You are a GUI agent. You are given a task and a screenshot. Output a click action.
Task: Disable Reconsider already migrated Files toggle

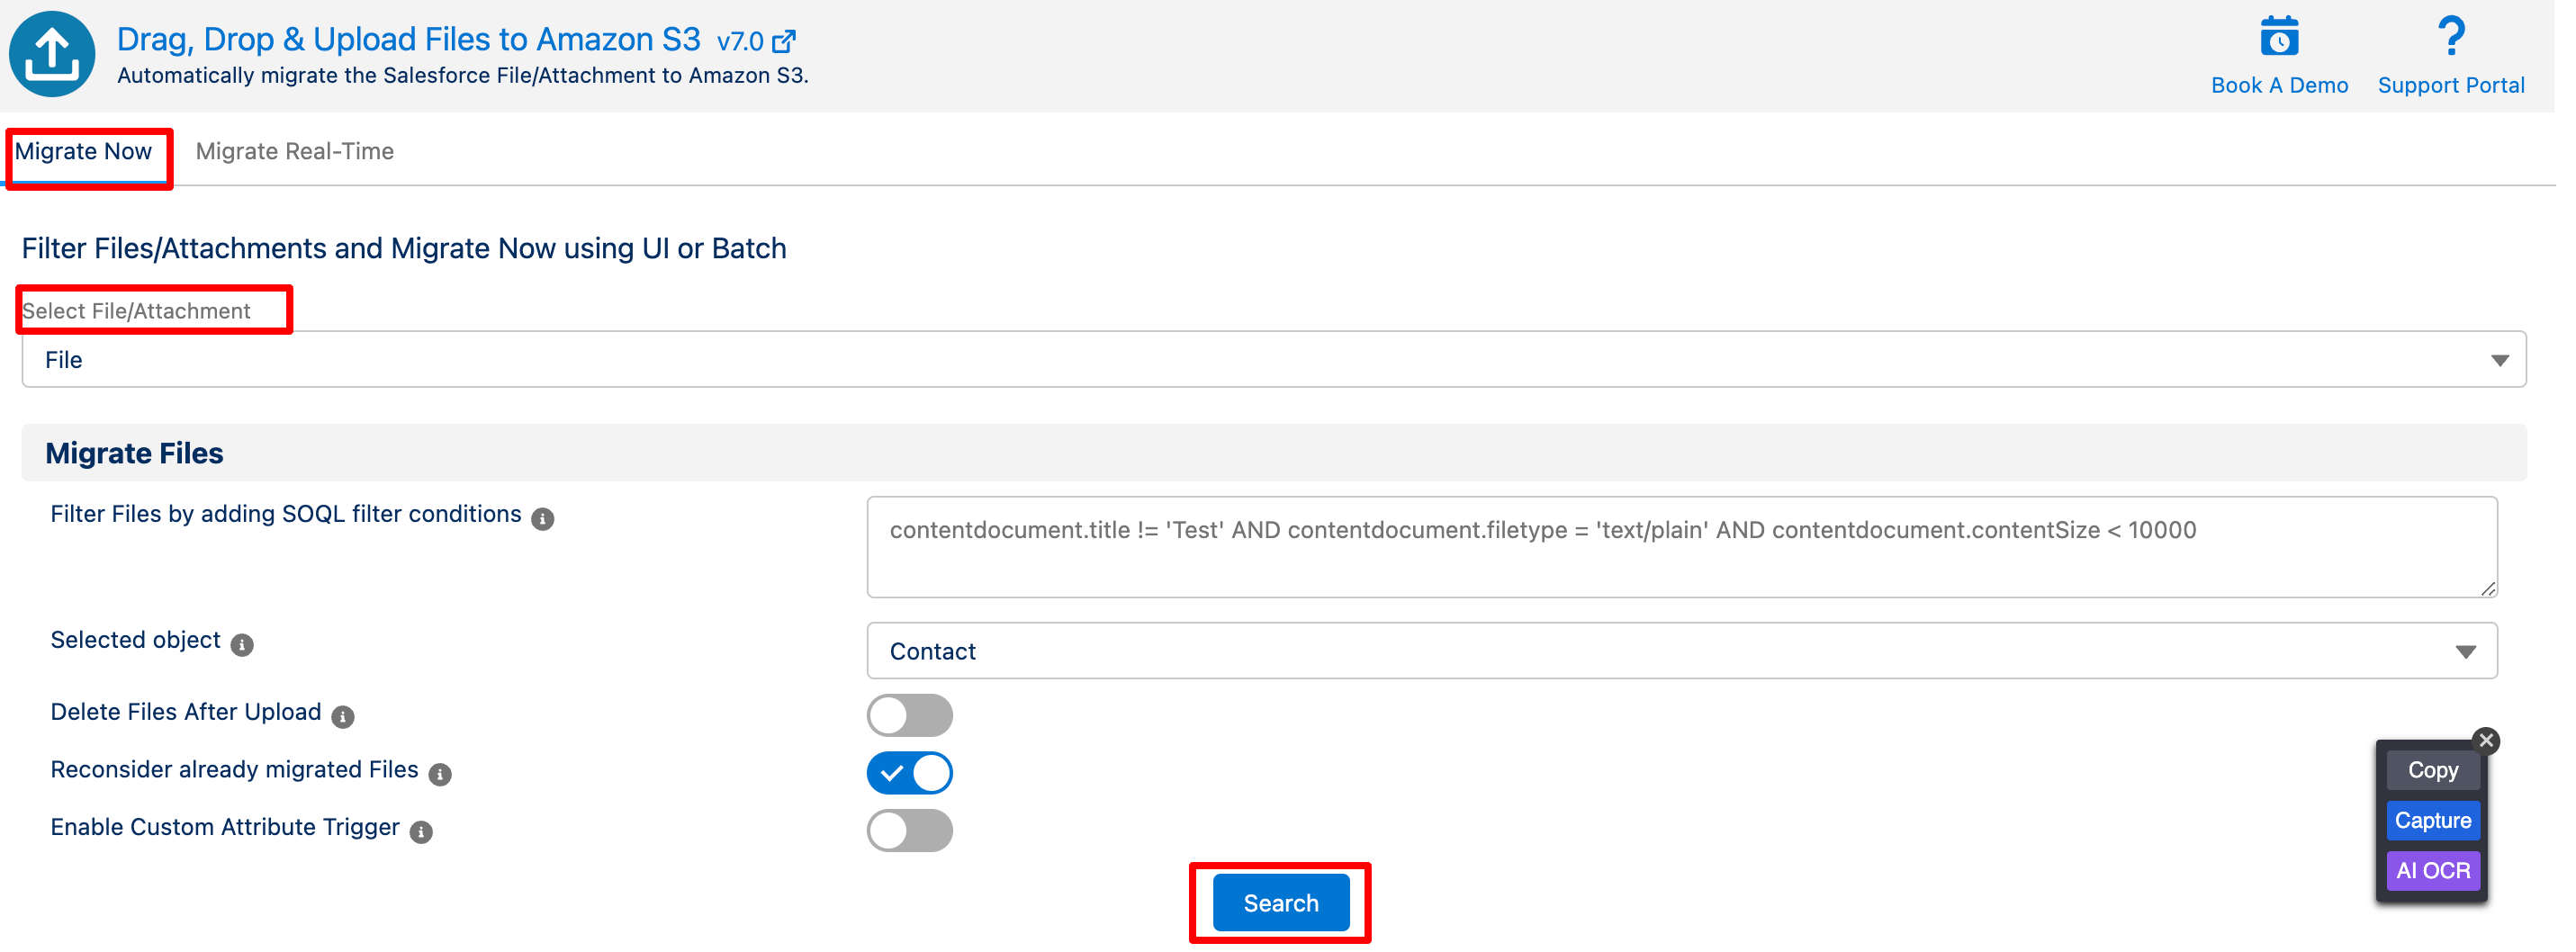910,773
